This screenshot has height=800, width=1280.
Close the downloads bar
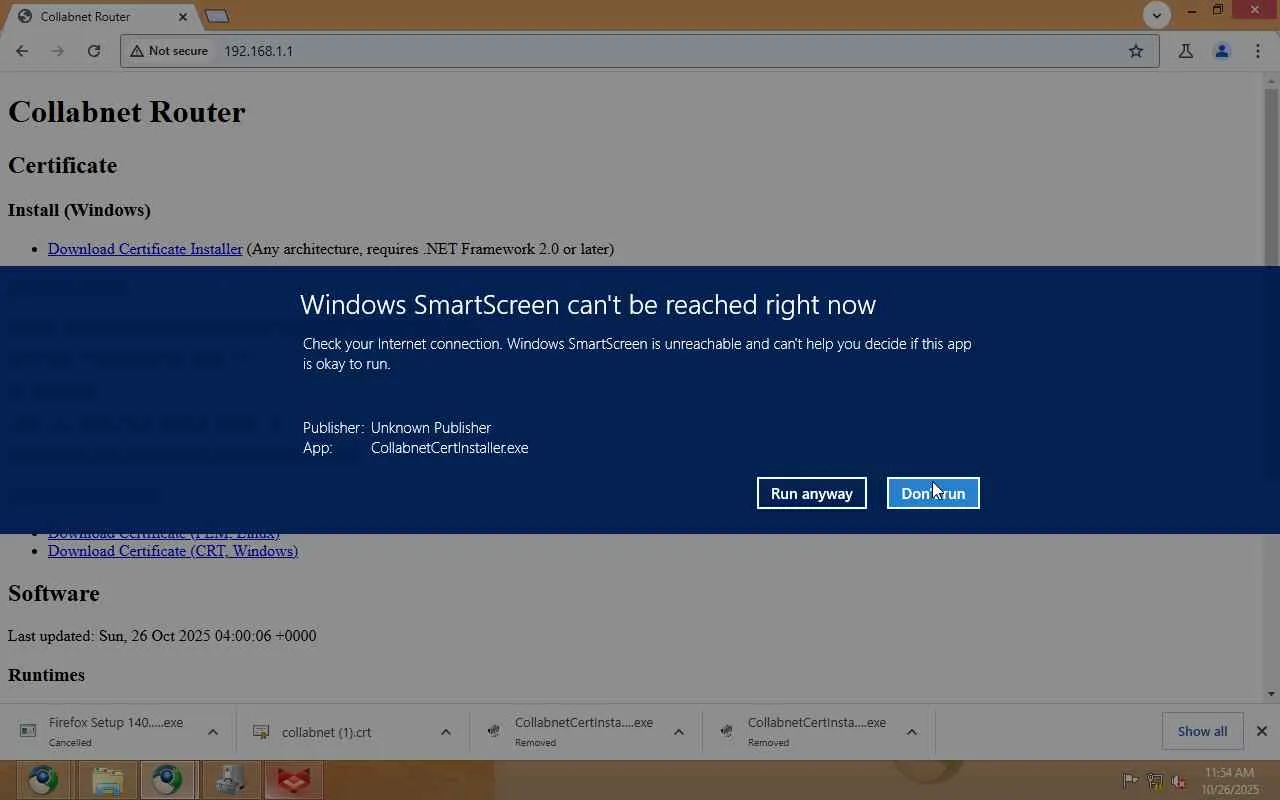click(x=1262, y=731)
